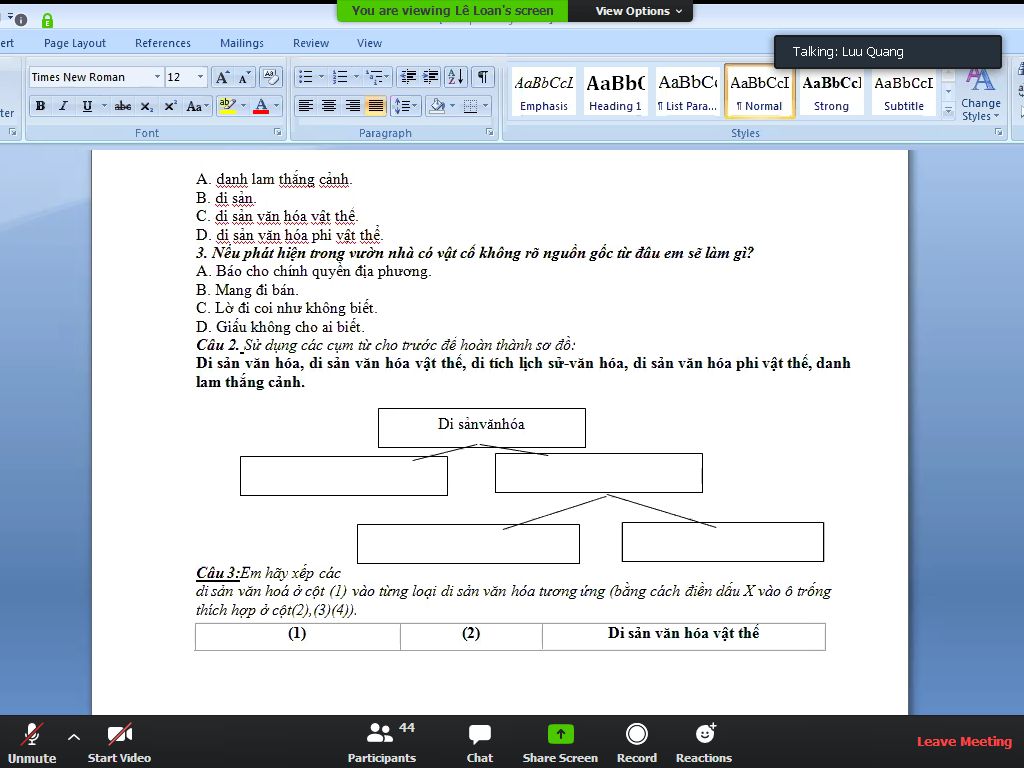This screenshot has height=768, width=1024.
Task: Open Font dialog launcher
Action: 278,132
